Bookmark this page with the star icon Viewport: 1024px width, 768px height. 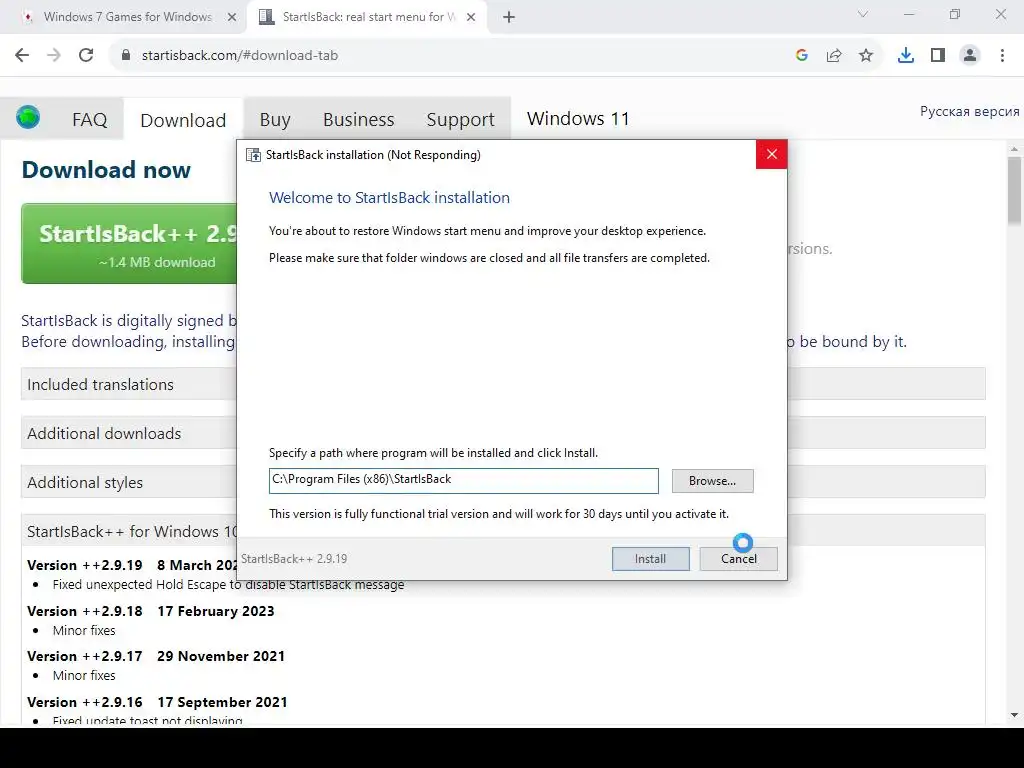866,56
